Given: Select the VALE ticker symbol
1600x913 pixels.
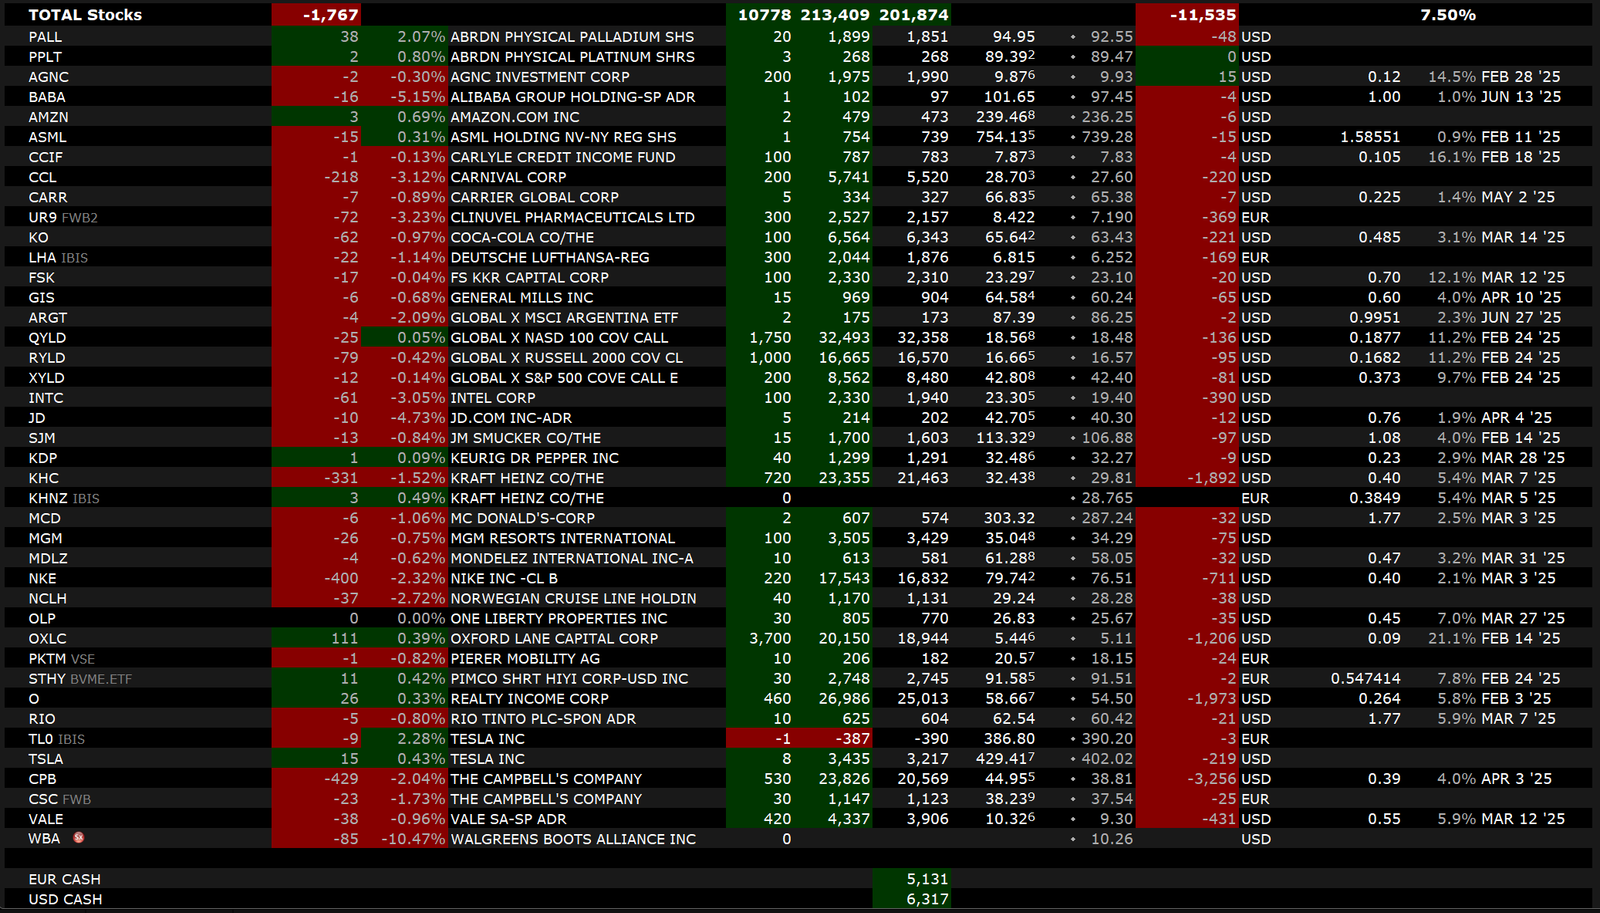Looking at the screenshot, I should tap(46, 819).
